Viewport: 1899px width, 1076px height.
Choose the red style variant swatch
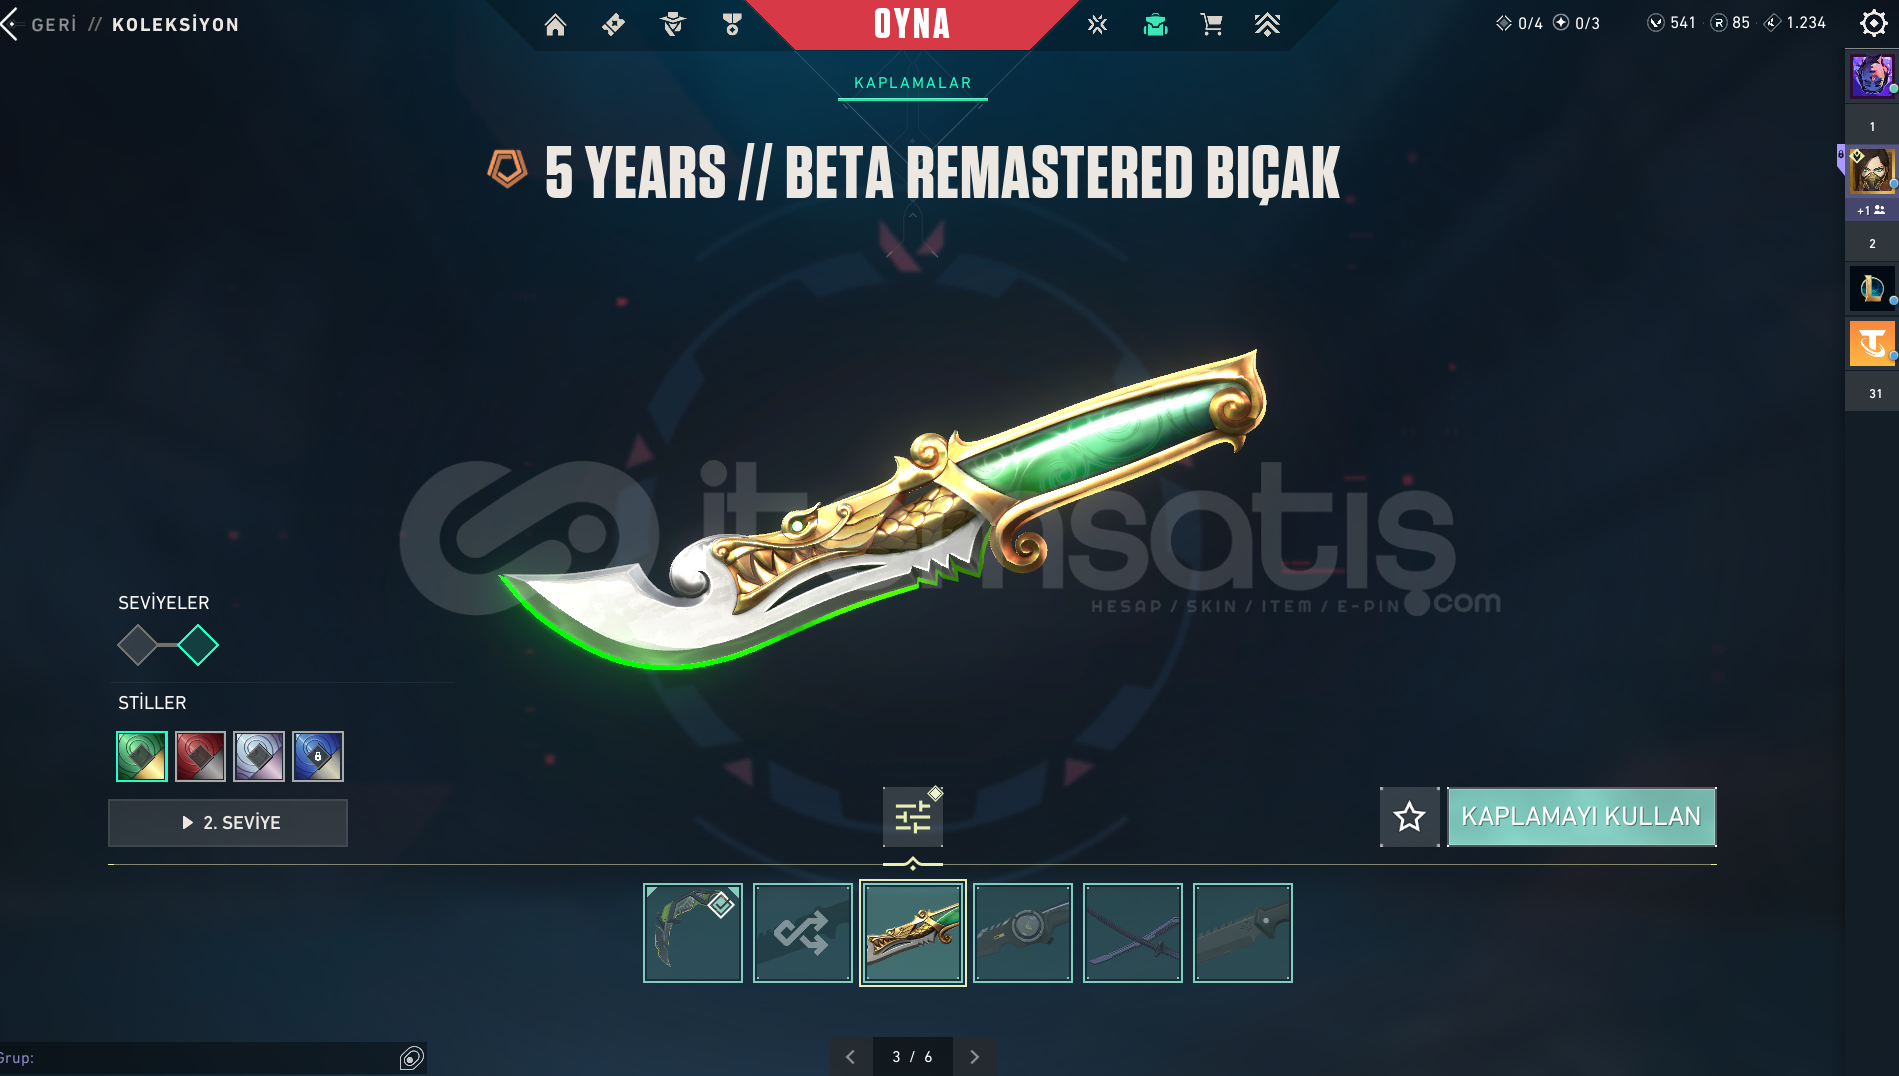point(200,756)
